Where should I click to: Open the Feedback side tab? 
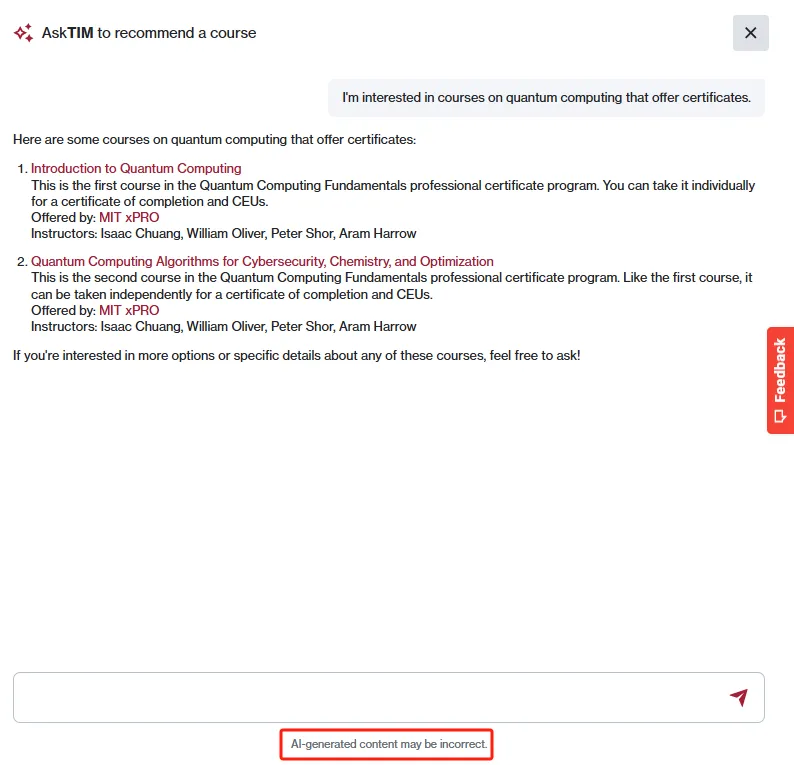pyautogui.click(x=780, y=380)
